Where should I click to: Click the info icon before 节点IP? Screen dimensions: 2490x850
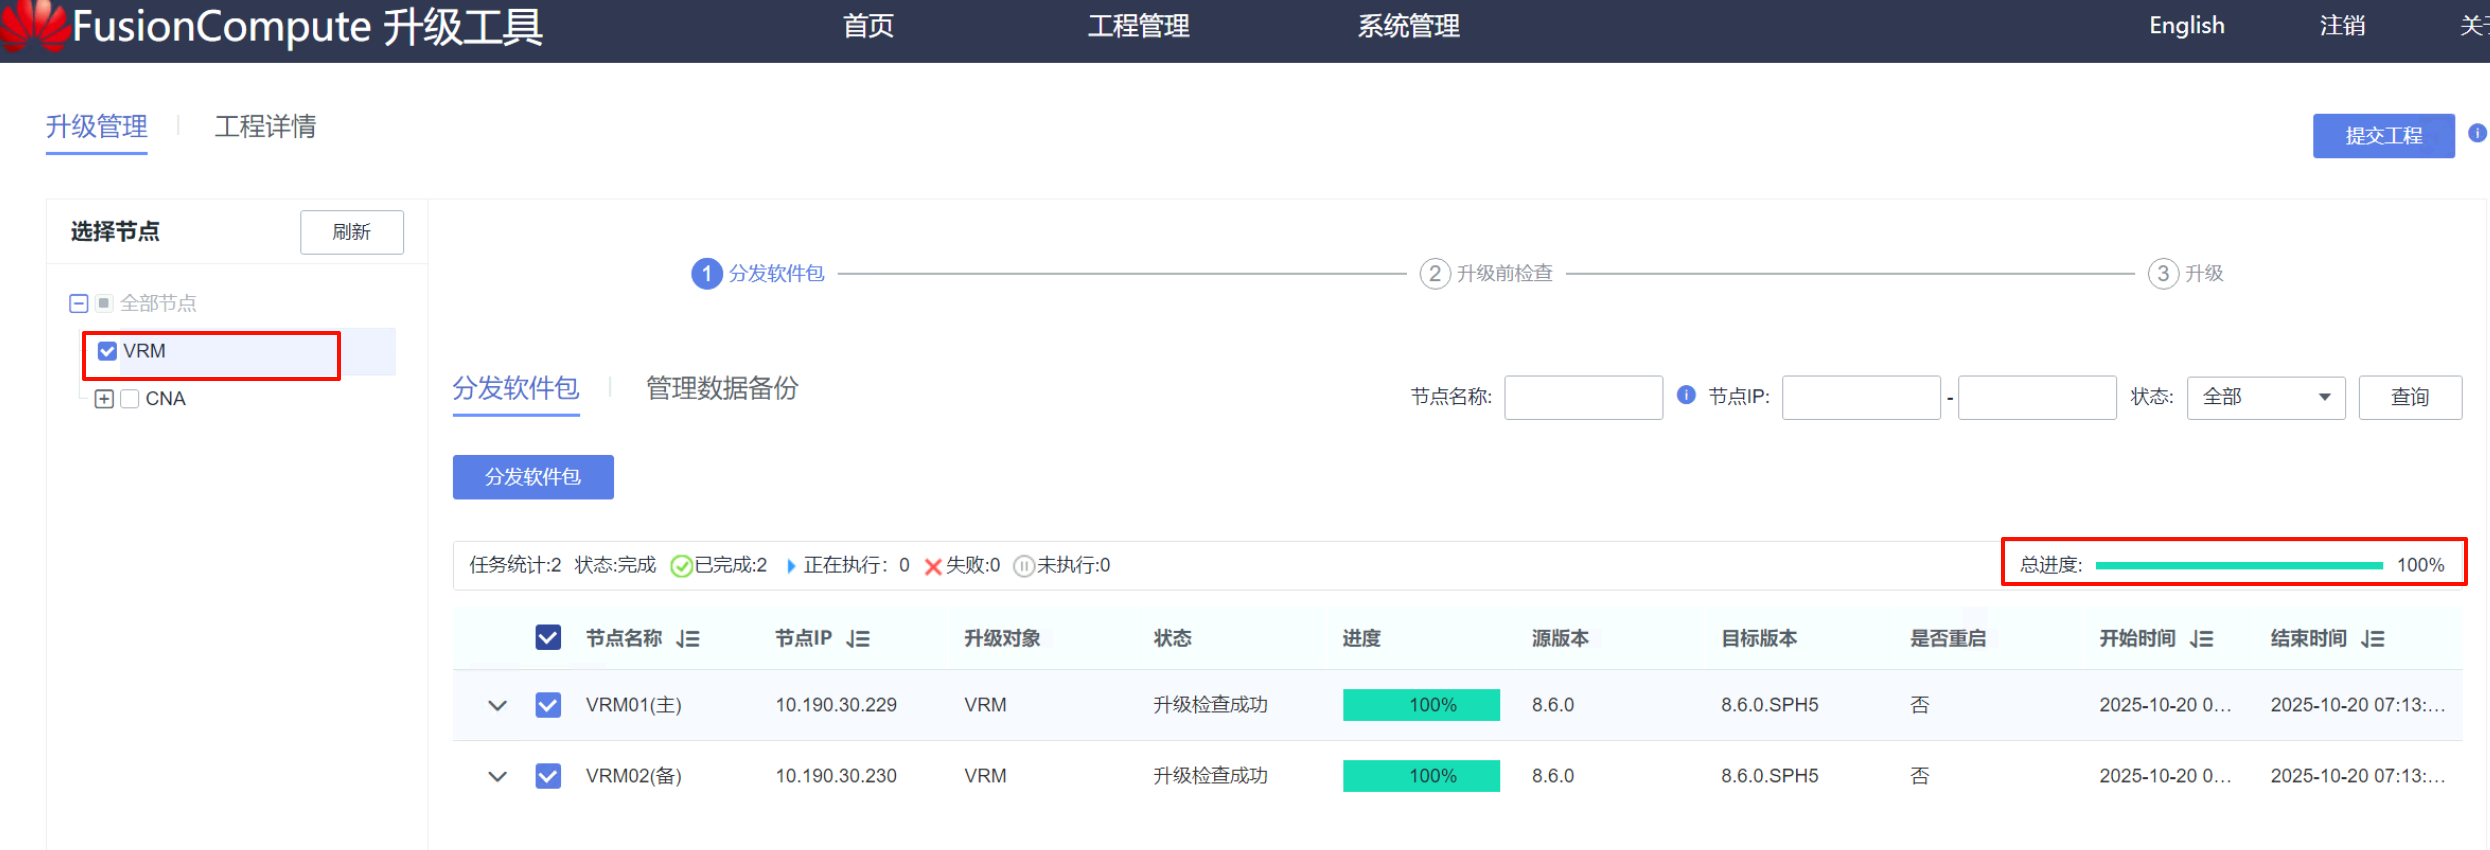tap(1686, 395)
